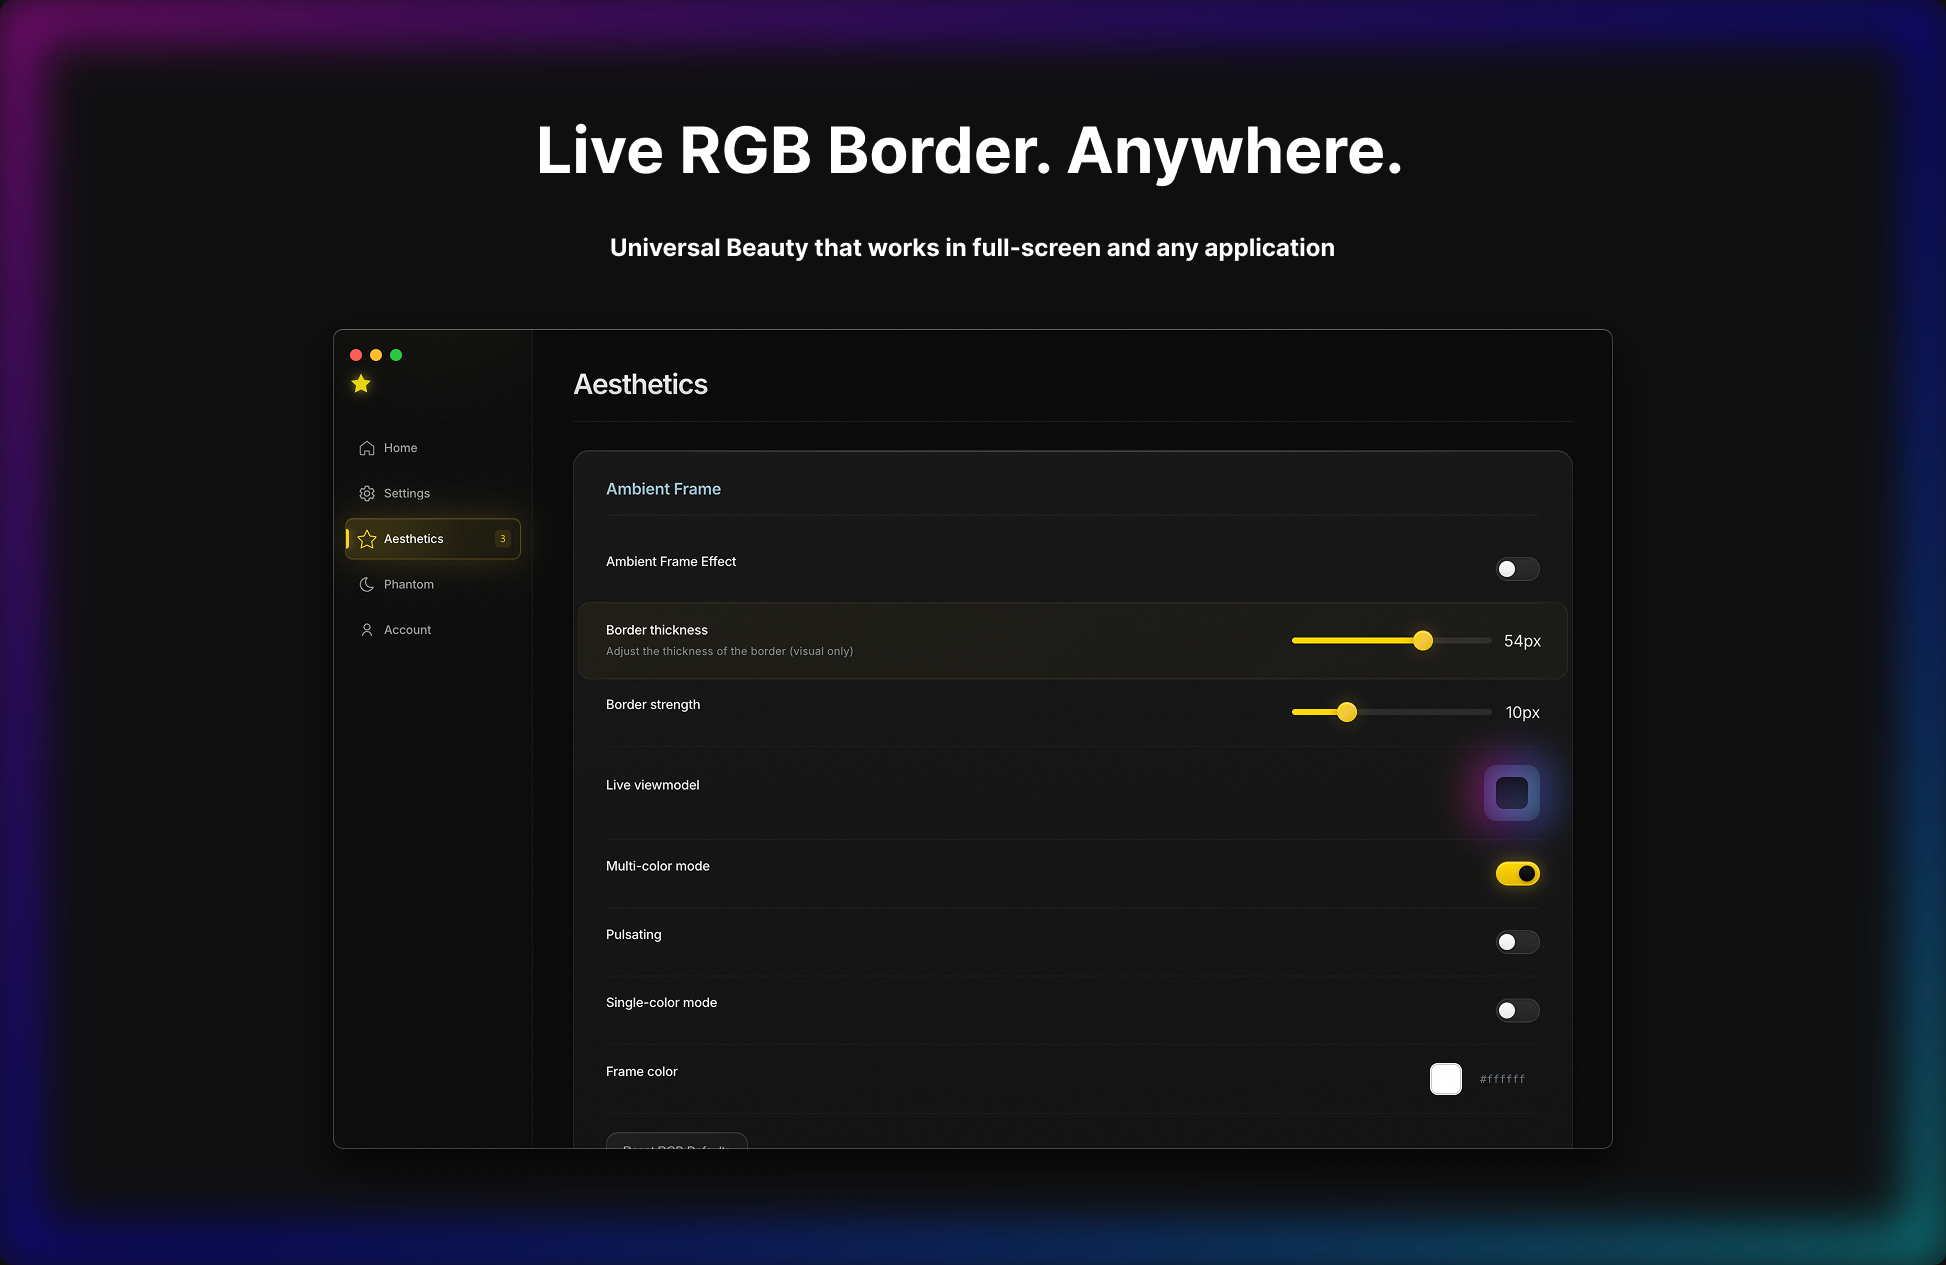Open the white Frame color swatch
Screen dimensions: 1946x1265
[x=1446, y=1079]
